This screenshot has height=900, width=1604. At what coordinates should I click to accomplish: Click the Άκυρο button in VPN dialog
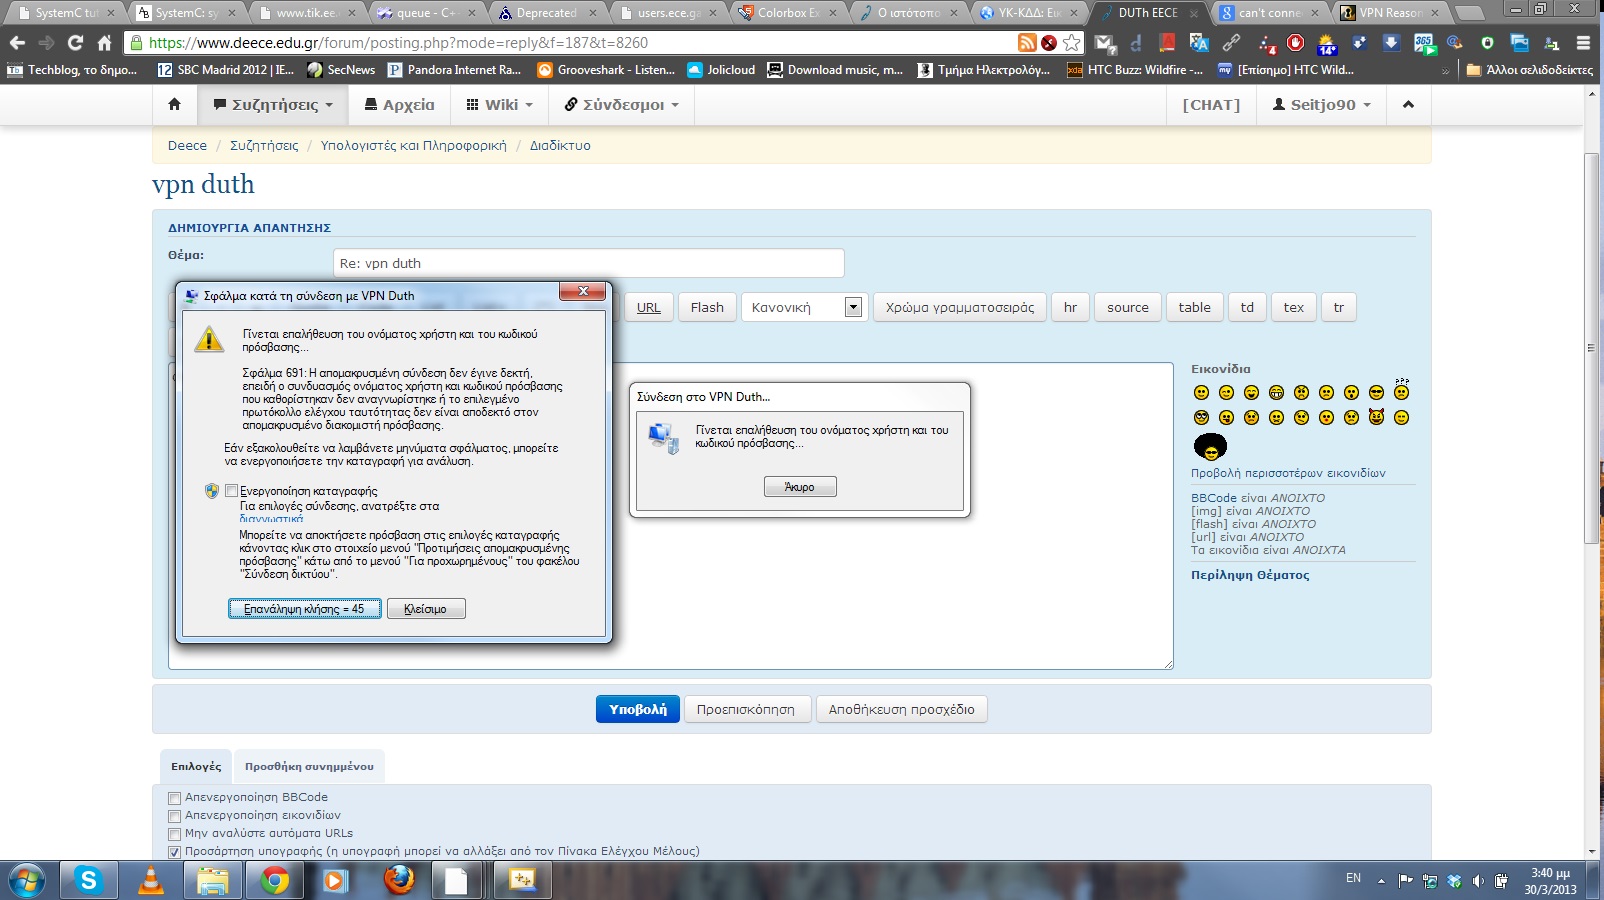800,487
